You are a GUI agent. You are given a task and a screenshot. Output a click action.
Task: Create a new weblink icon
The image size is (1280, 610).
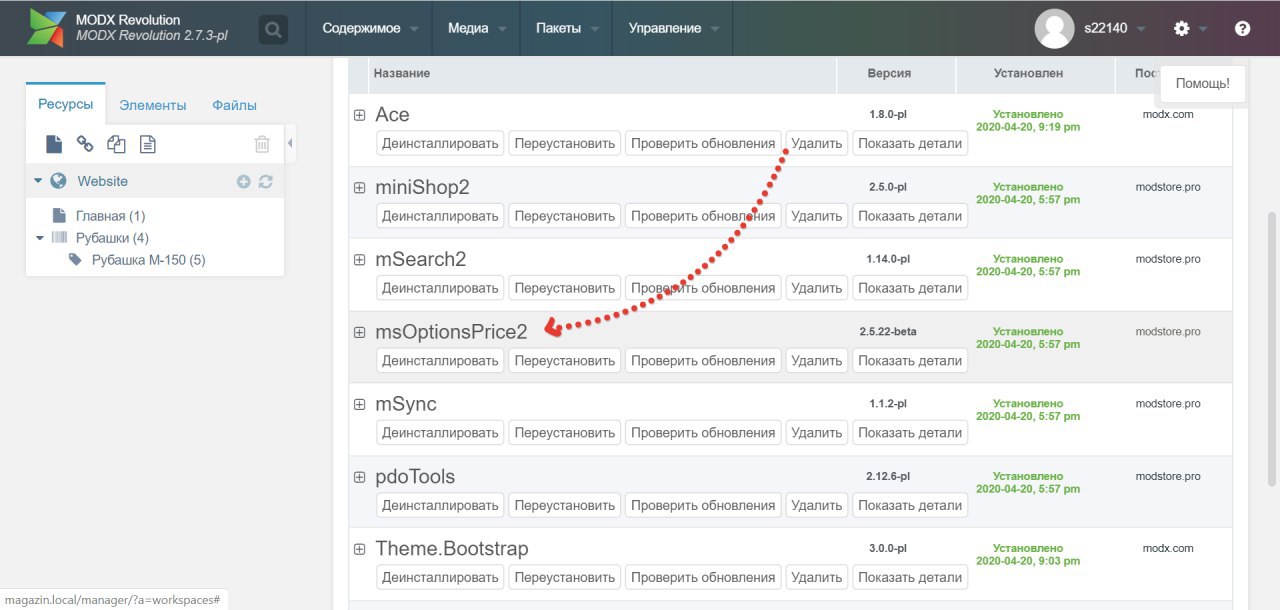pos(85,144)
